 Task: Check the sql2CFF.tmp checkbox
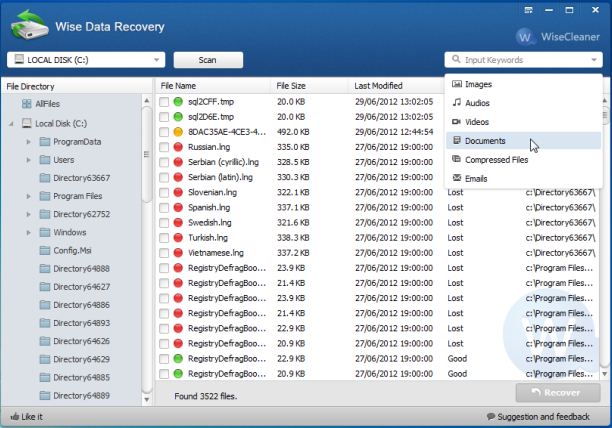pos(164,102)
